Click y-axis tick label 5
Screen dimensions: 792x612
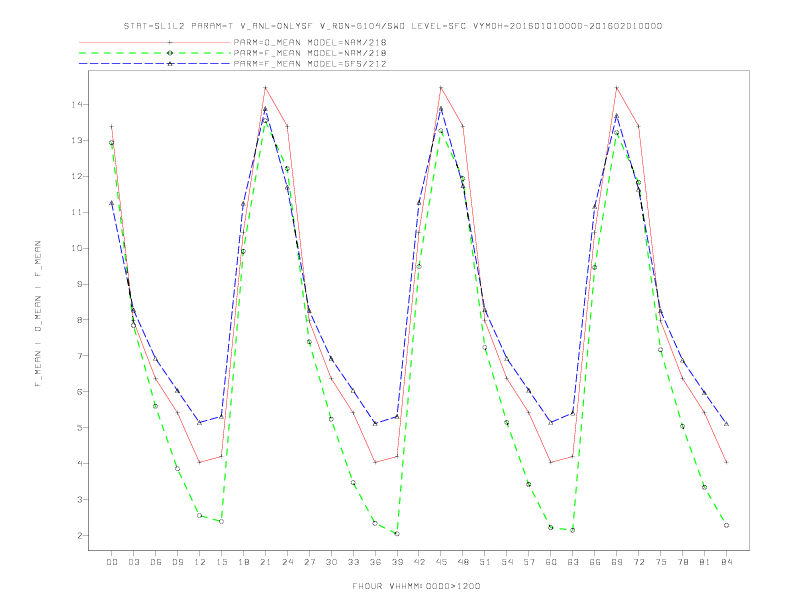pyautogui.click(x=80, y=427)
